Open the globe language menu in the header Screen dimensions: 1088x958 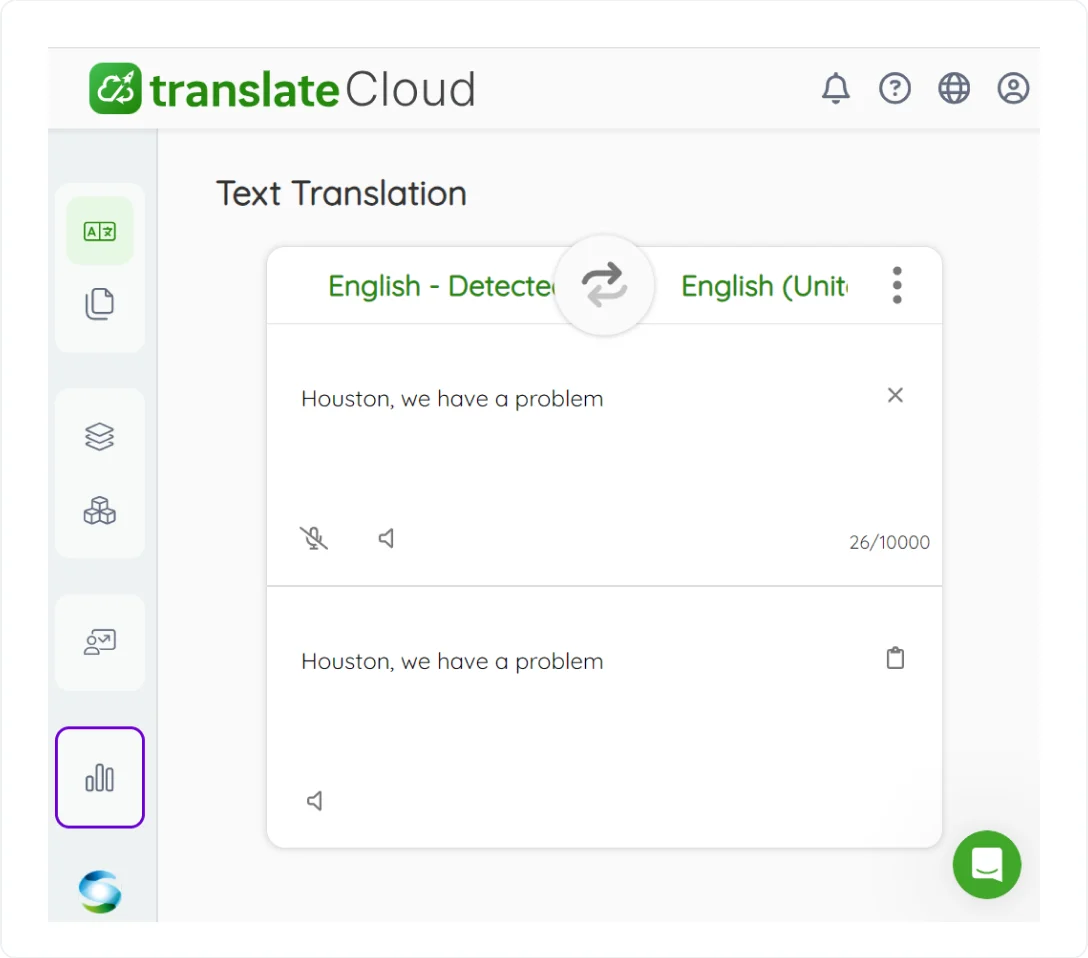point(954,88)
